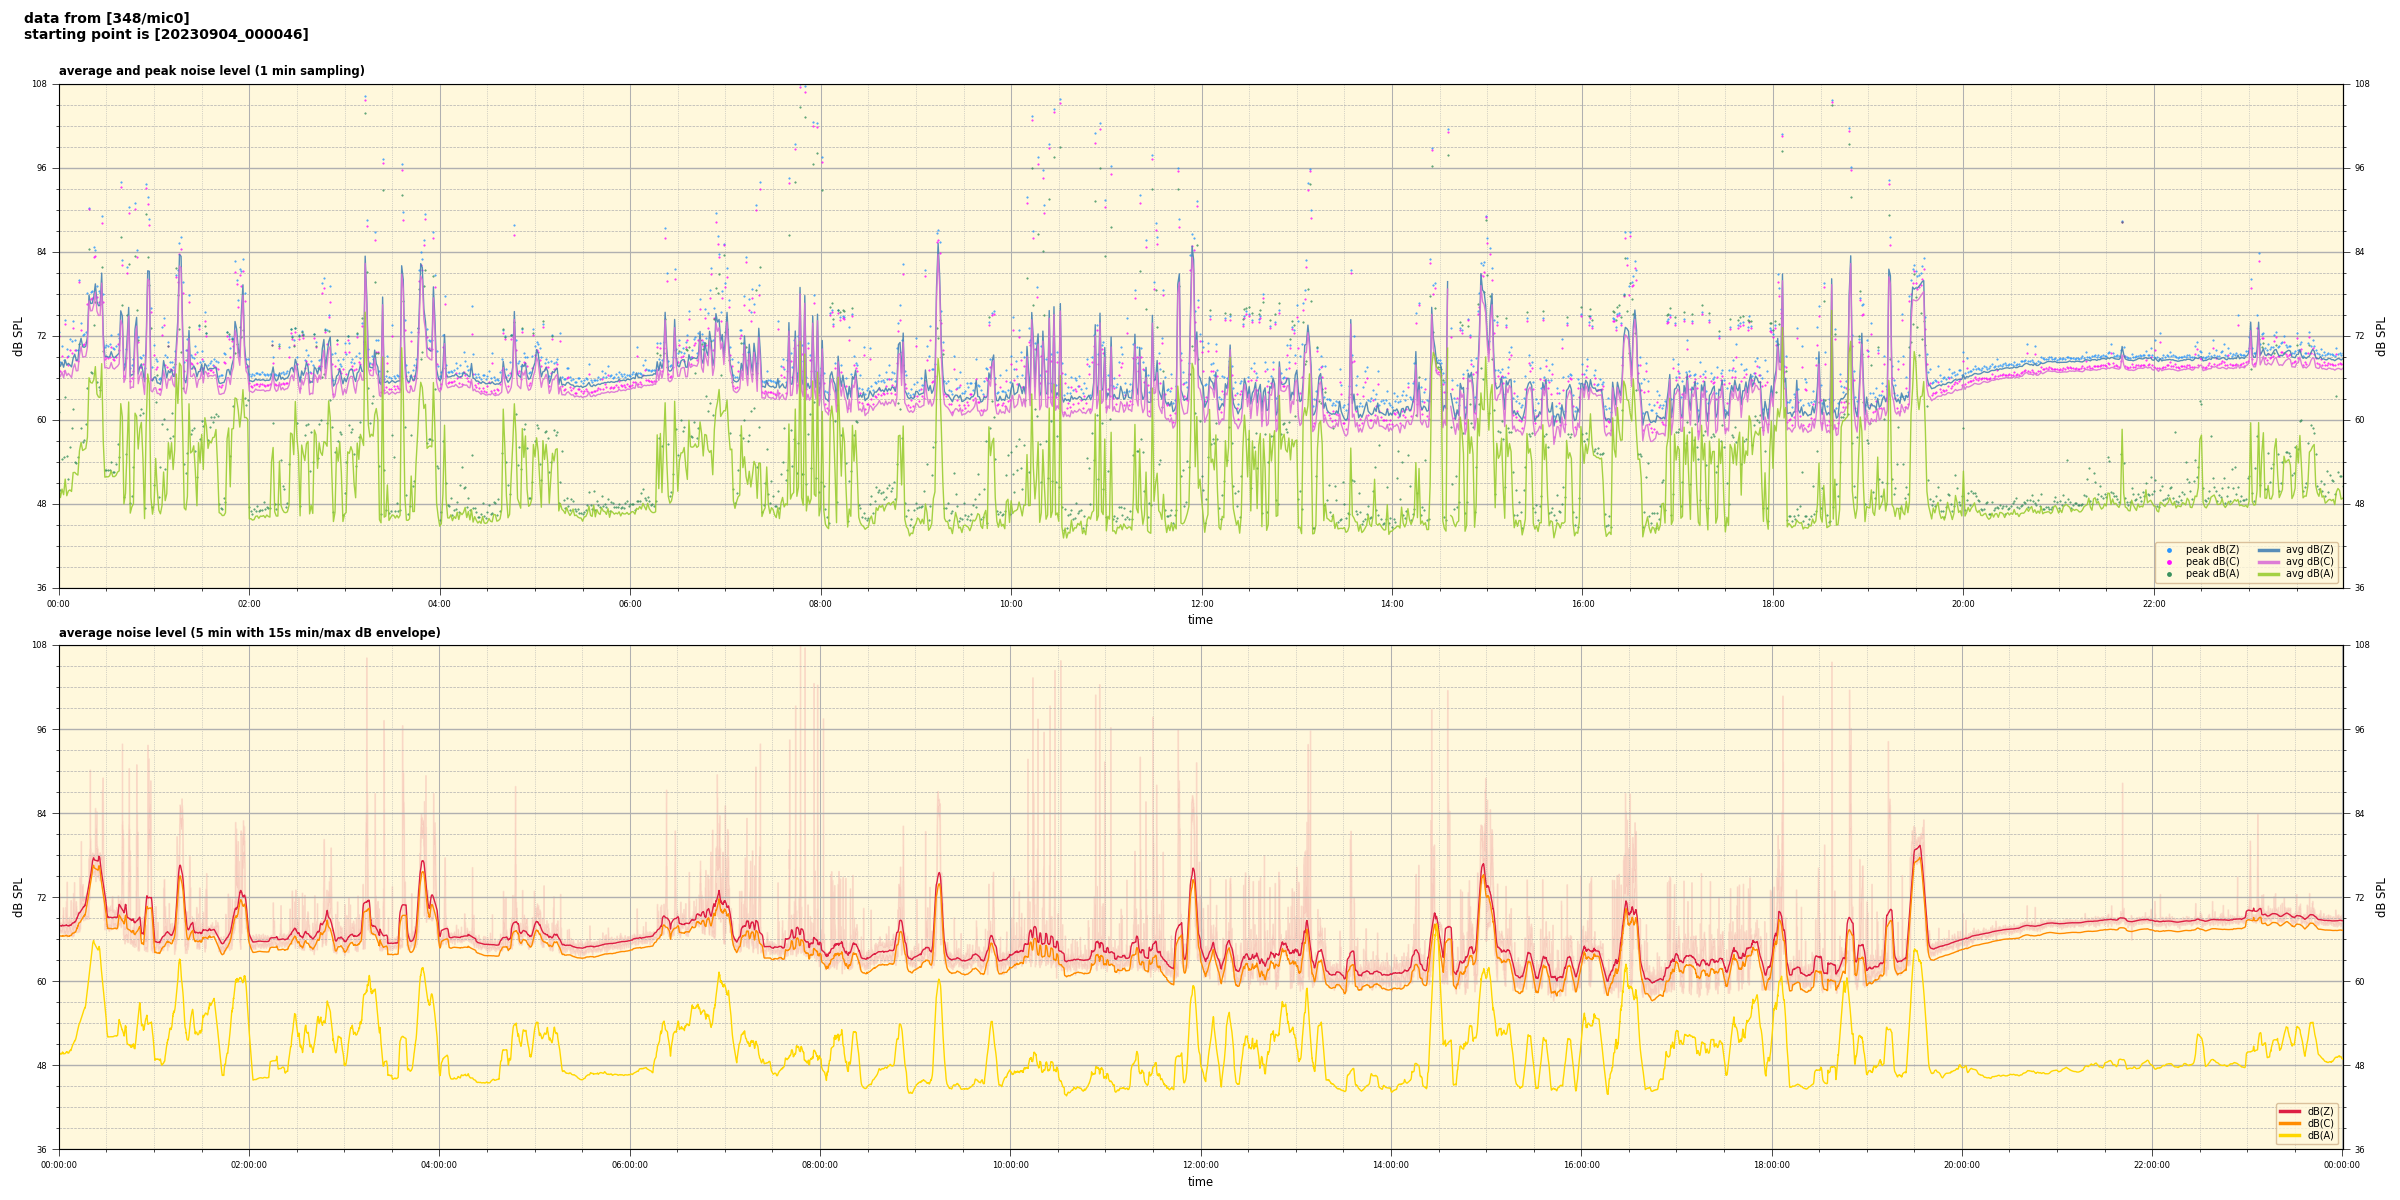The height and width of the screenshot is (1200, 2400).
Task: Click the bottom chart title about 15s envelope
Action: (249, 633)
